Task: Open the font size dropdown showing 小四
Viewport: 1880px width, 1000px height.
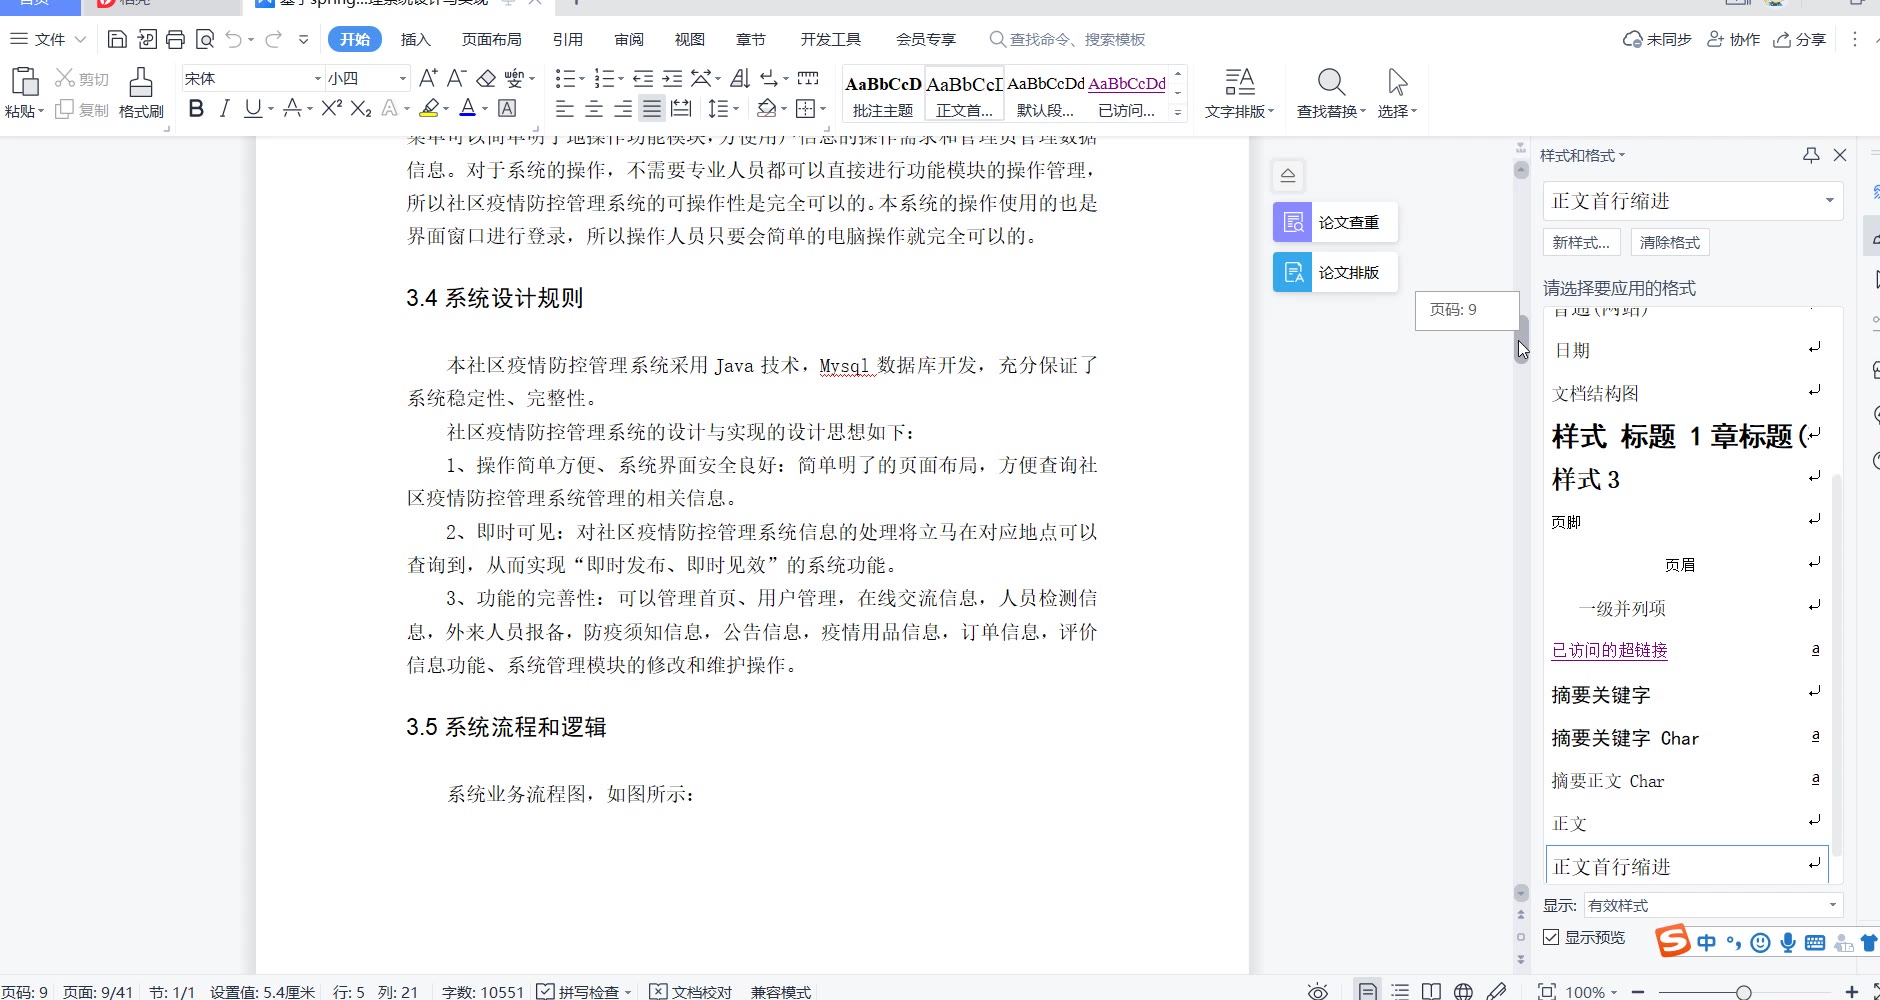Action: (x=403, y=78)
